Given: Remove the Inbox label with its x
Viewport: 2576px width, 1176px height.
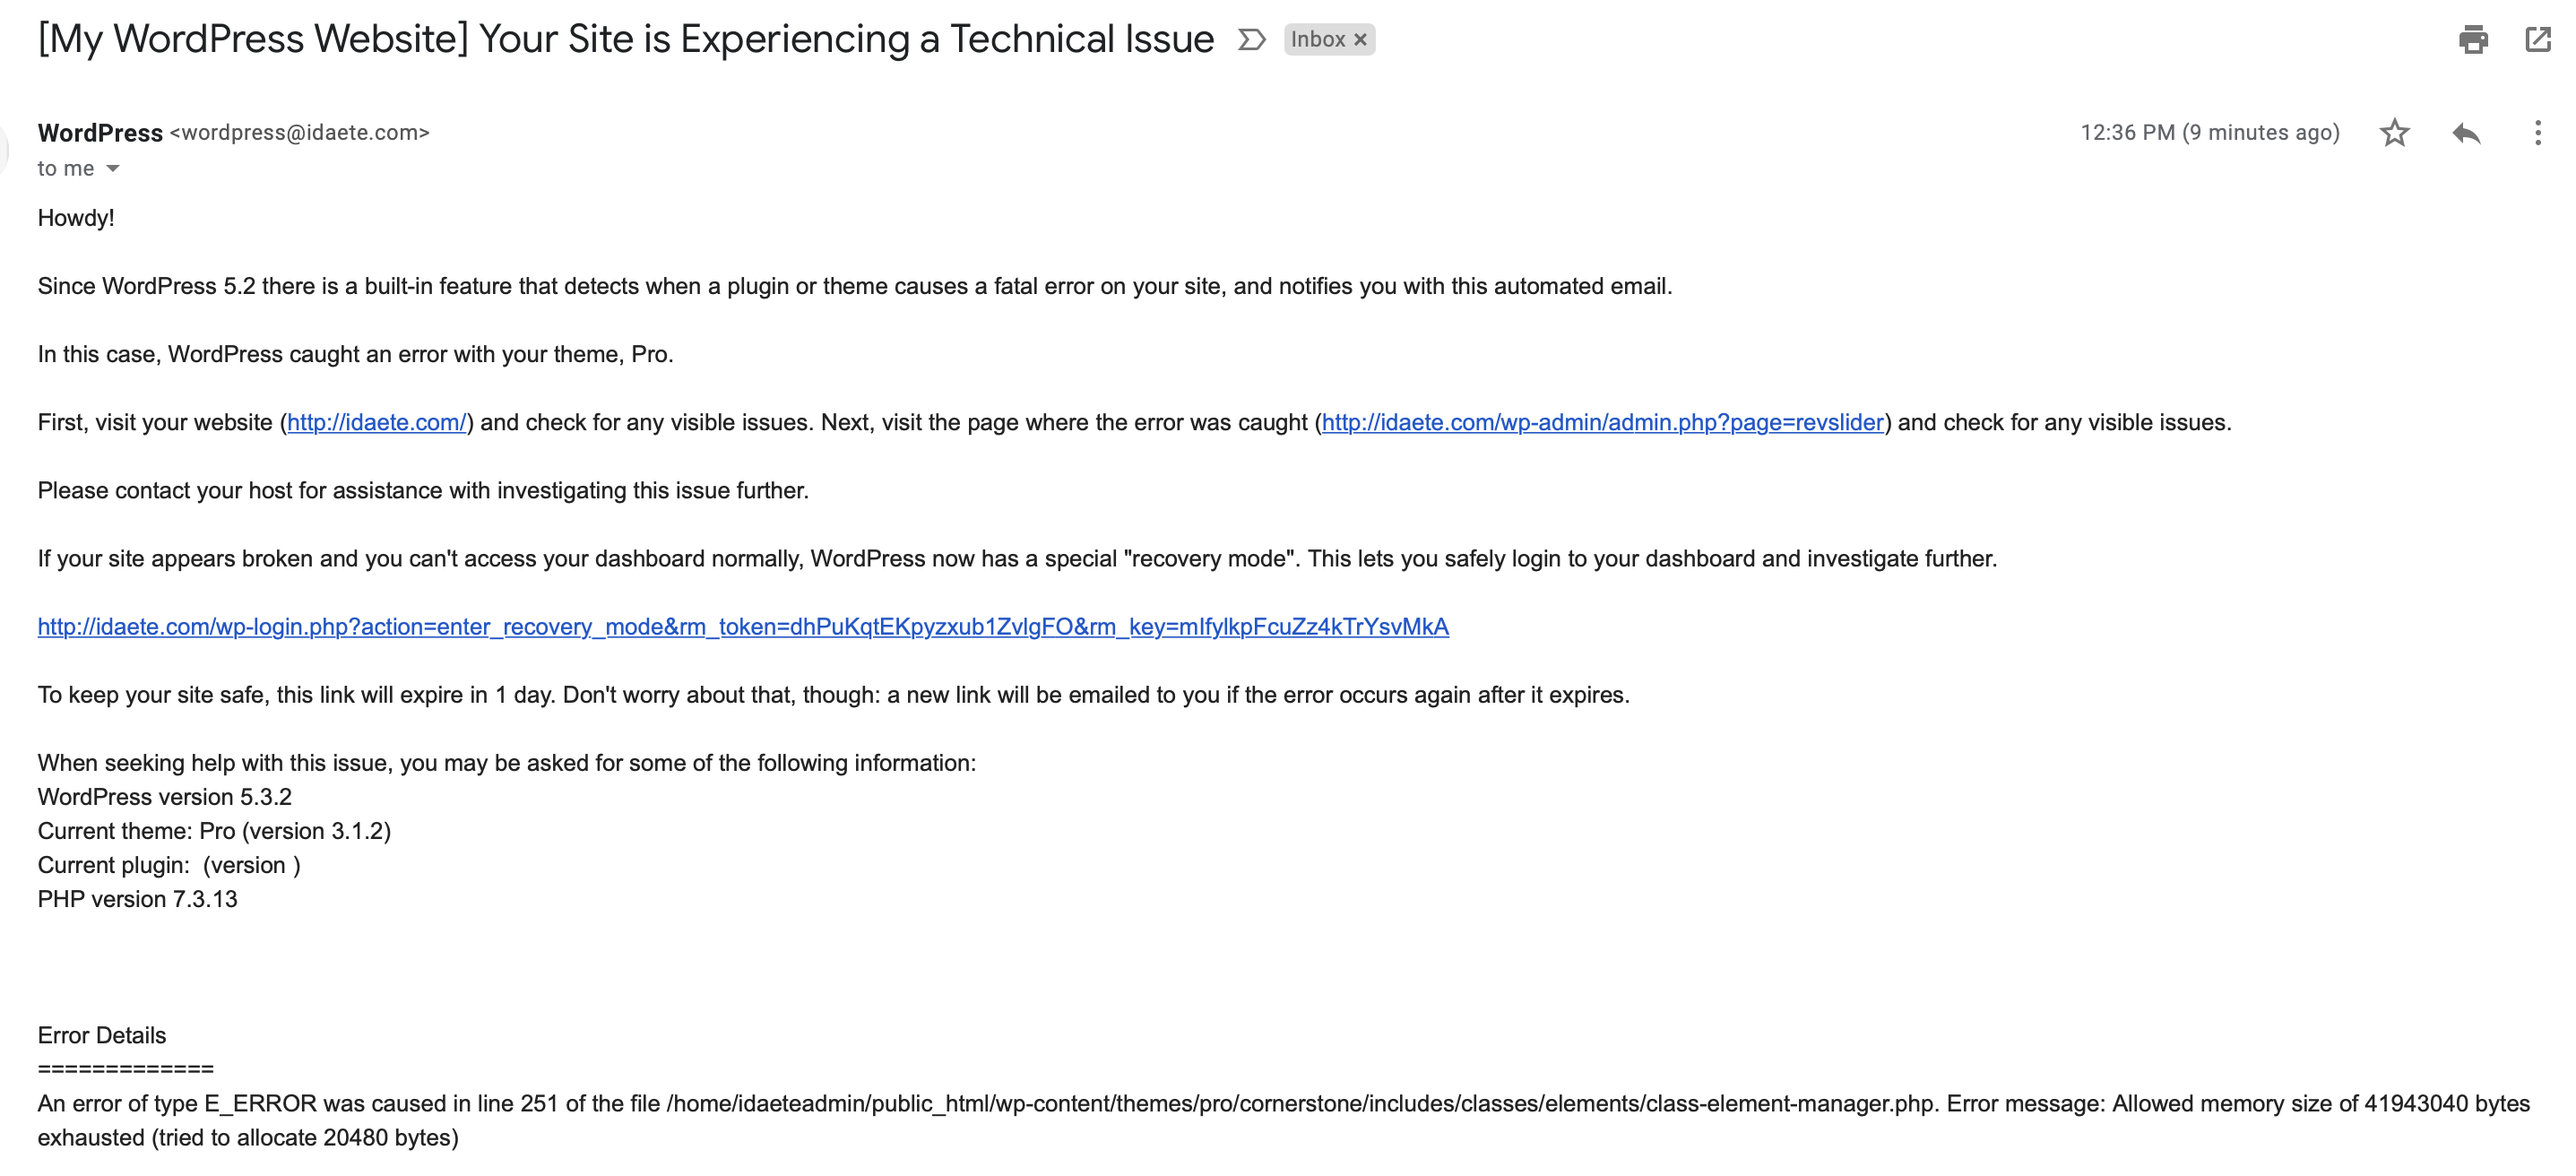Looking at the screenshot, I should 1360,40.
